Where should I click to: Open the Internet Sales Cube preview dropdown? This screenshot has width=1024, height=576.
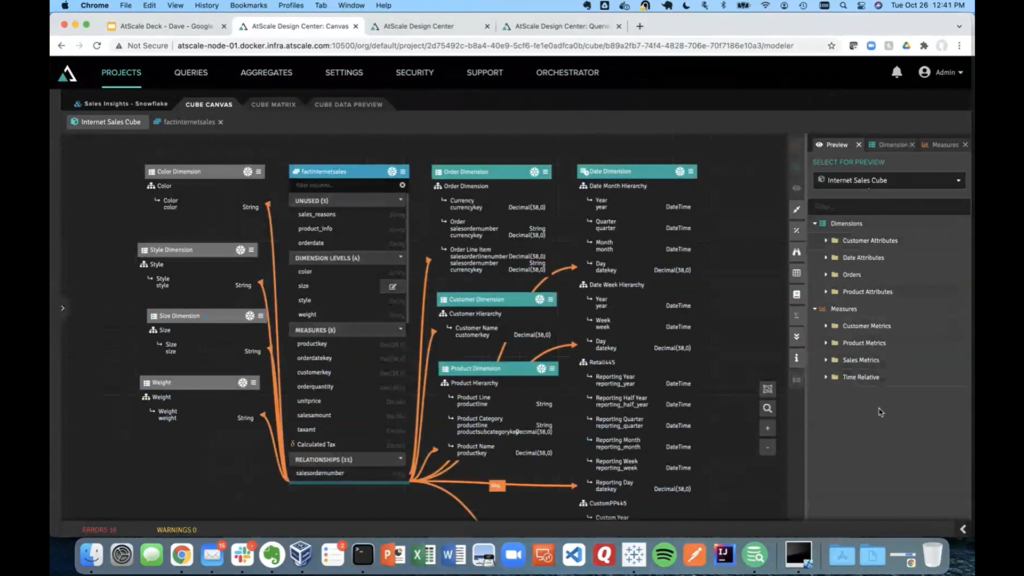point(889,180)
